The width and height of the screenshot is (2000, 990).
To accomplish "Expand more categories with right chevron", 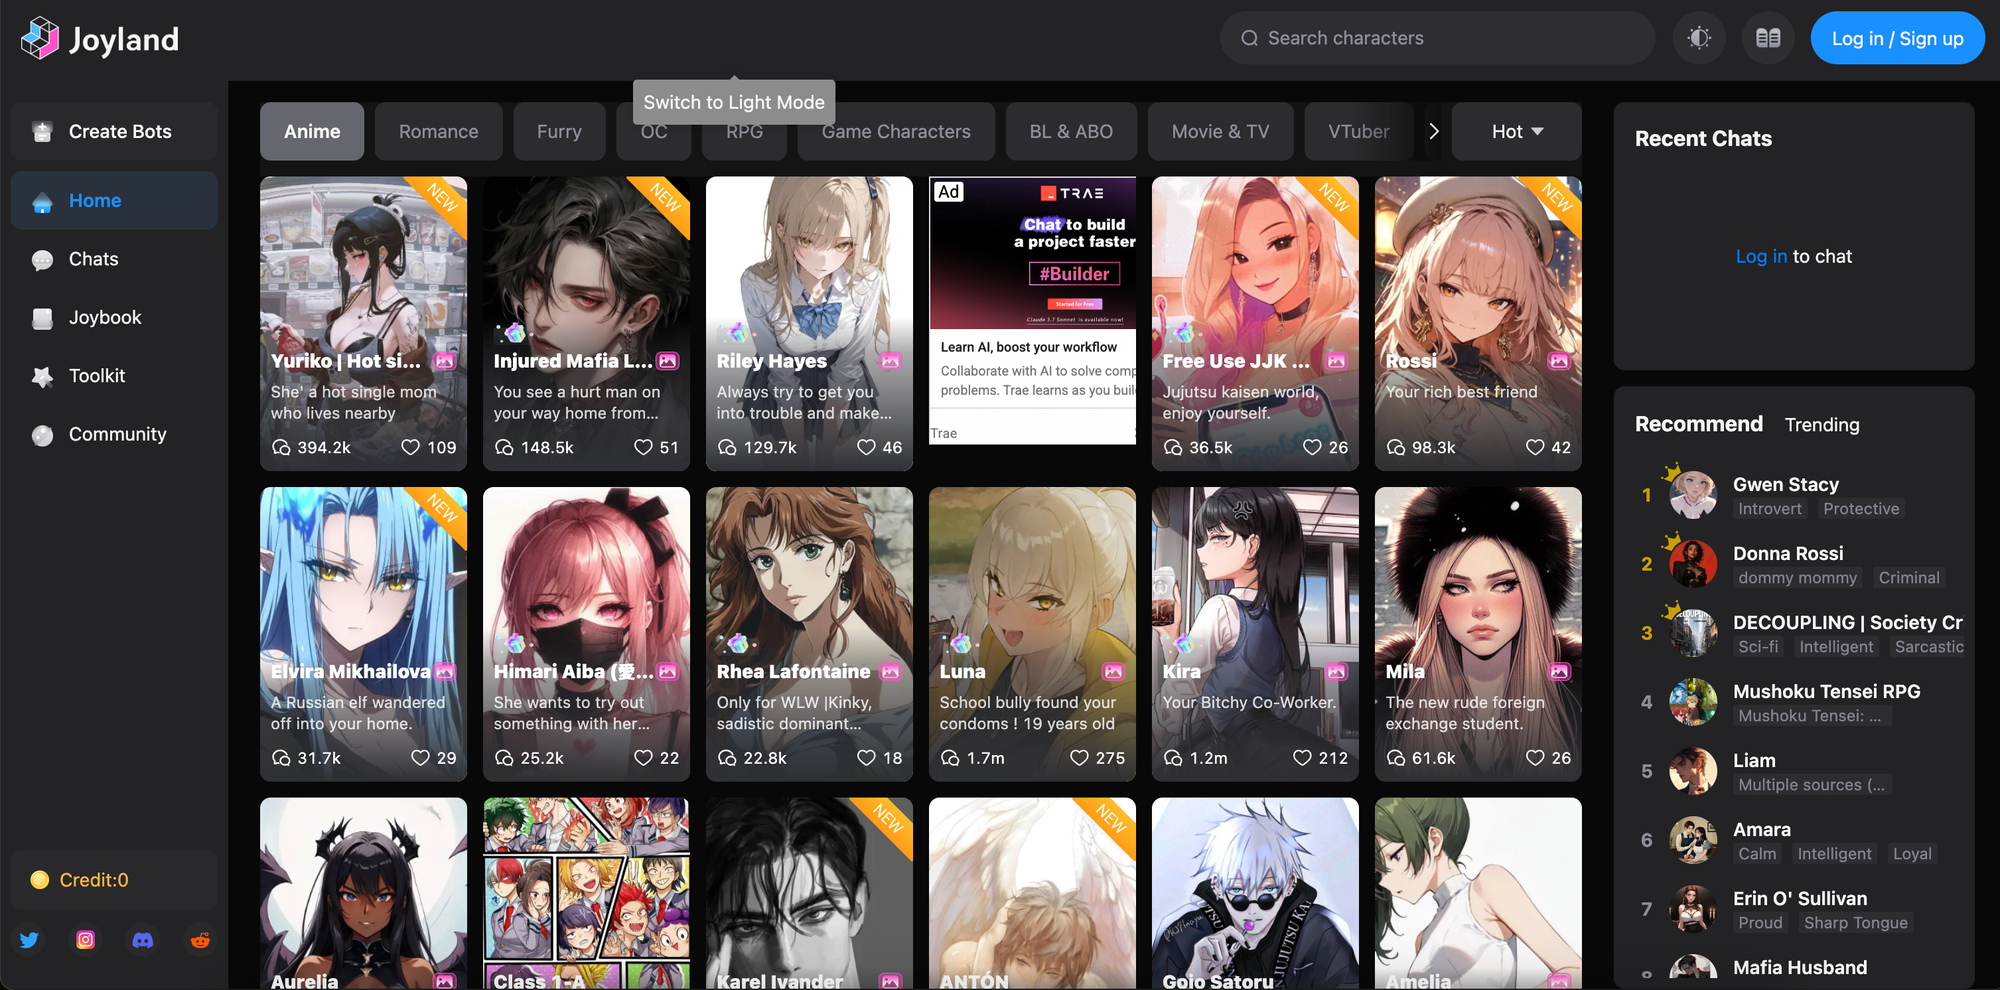I will (x=1434, y=131).
